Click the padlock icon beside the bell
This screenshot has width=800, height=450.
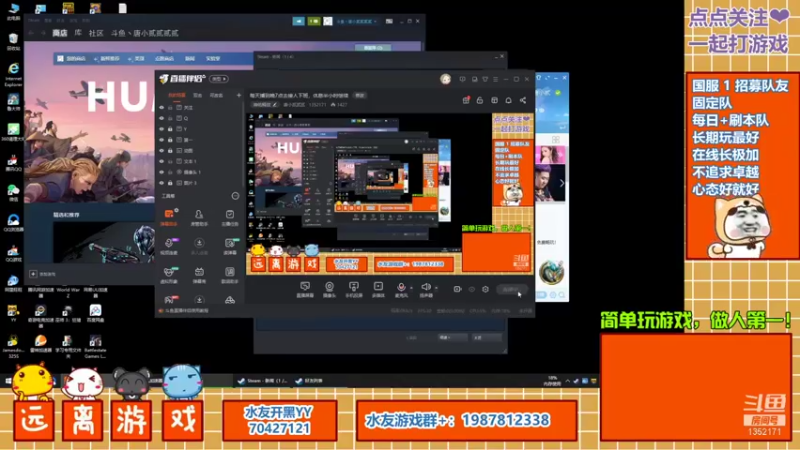(480, 101)
